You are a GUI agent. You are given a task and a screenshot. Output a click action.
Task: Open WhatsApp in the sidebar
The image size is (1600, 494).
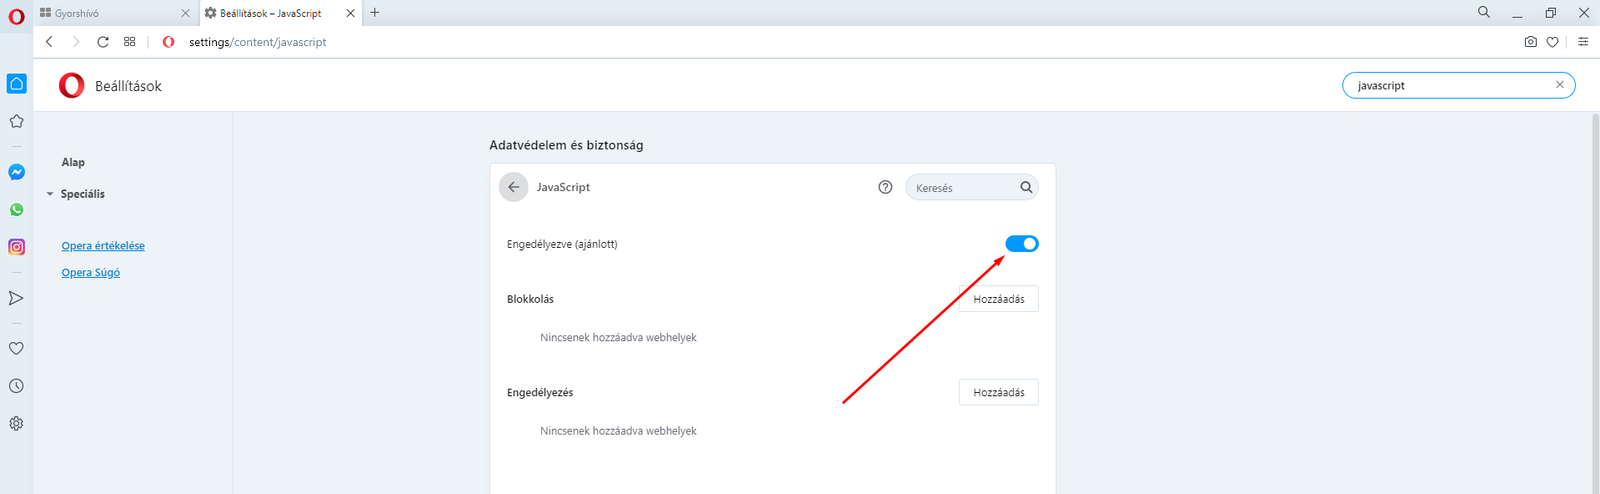[x=17, y=210]
